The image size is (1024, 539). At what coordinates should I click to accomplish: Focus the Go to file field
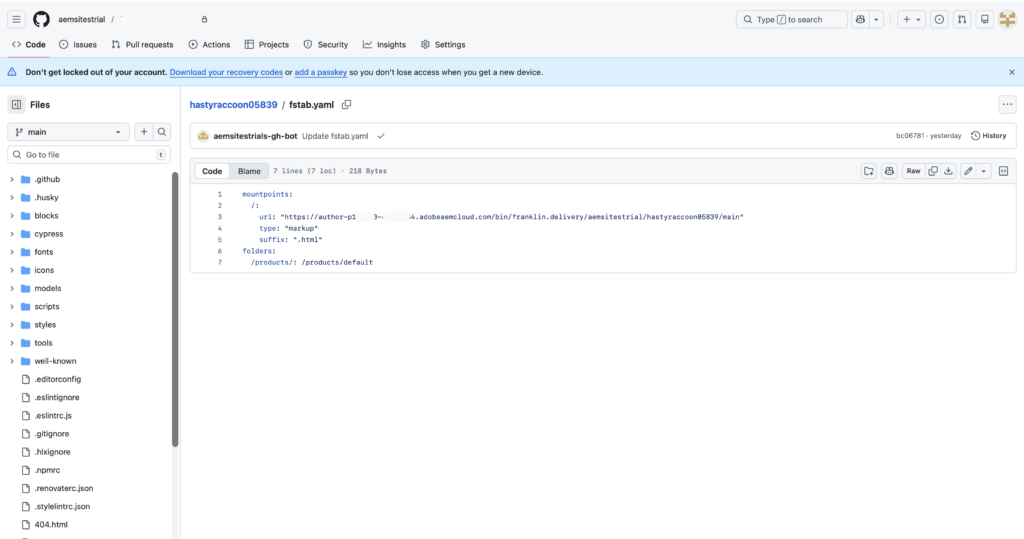point(89,155)
